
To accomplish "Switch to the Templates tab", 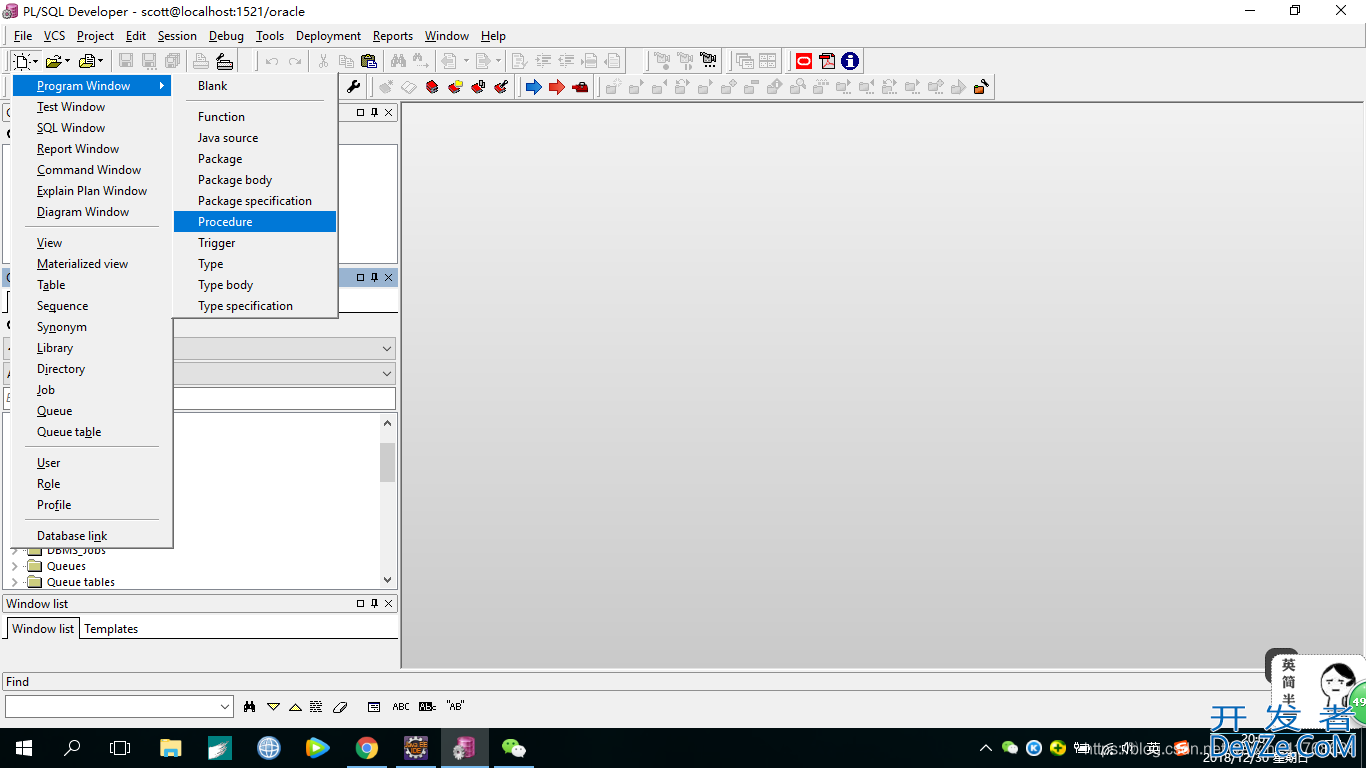I will coord(111,629).
